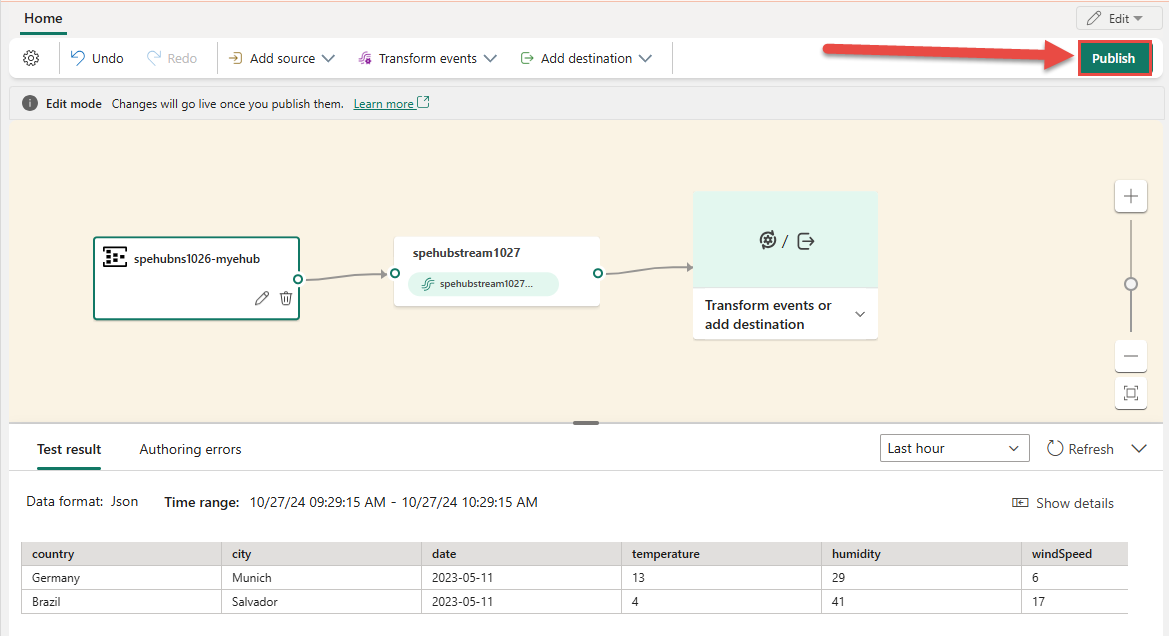This screenshot has width=1169, height=636.
Task: Zoom in with the plus button
Action: [x=1130, y=196]
